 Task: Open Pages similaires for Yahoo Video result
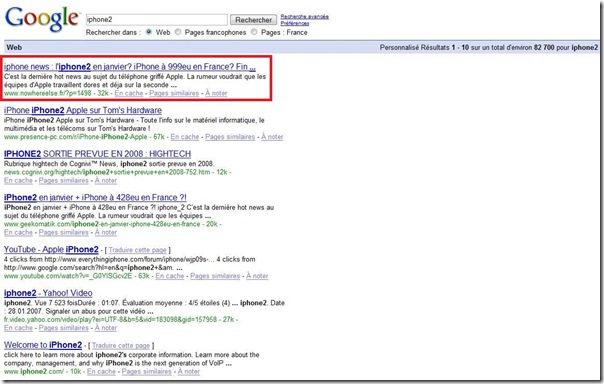[64, 328]
